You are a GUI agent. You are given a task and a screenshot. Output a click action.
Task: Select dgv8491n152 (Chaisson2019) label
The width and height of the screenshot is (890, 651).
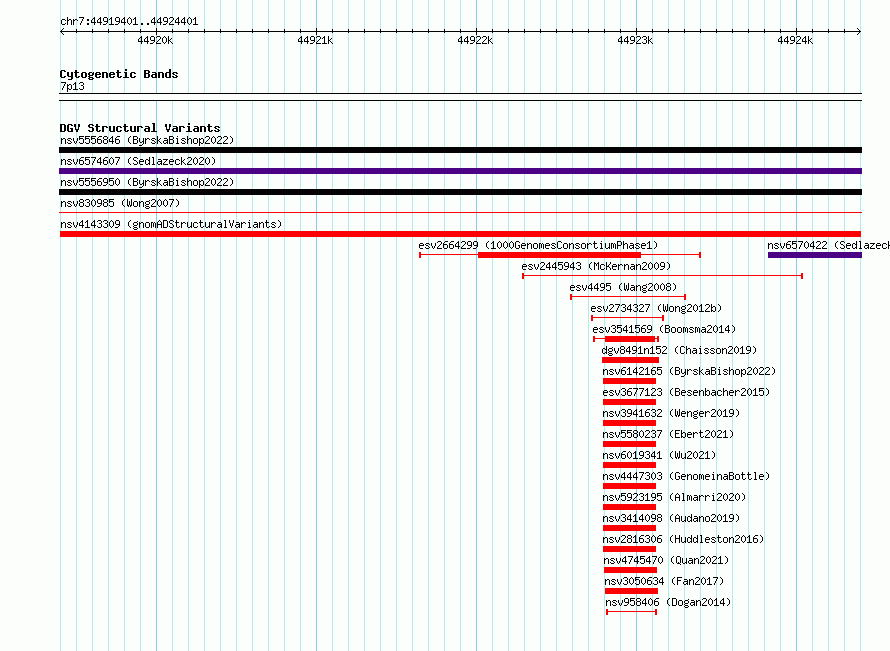(679, 350)
